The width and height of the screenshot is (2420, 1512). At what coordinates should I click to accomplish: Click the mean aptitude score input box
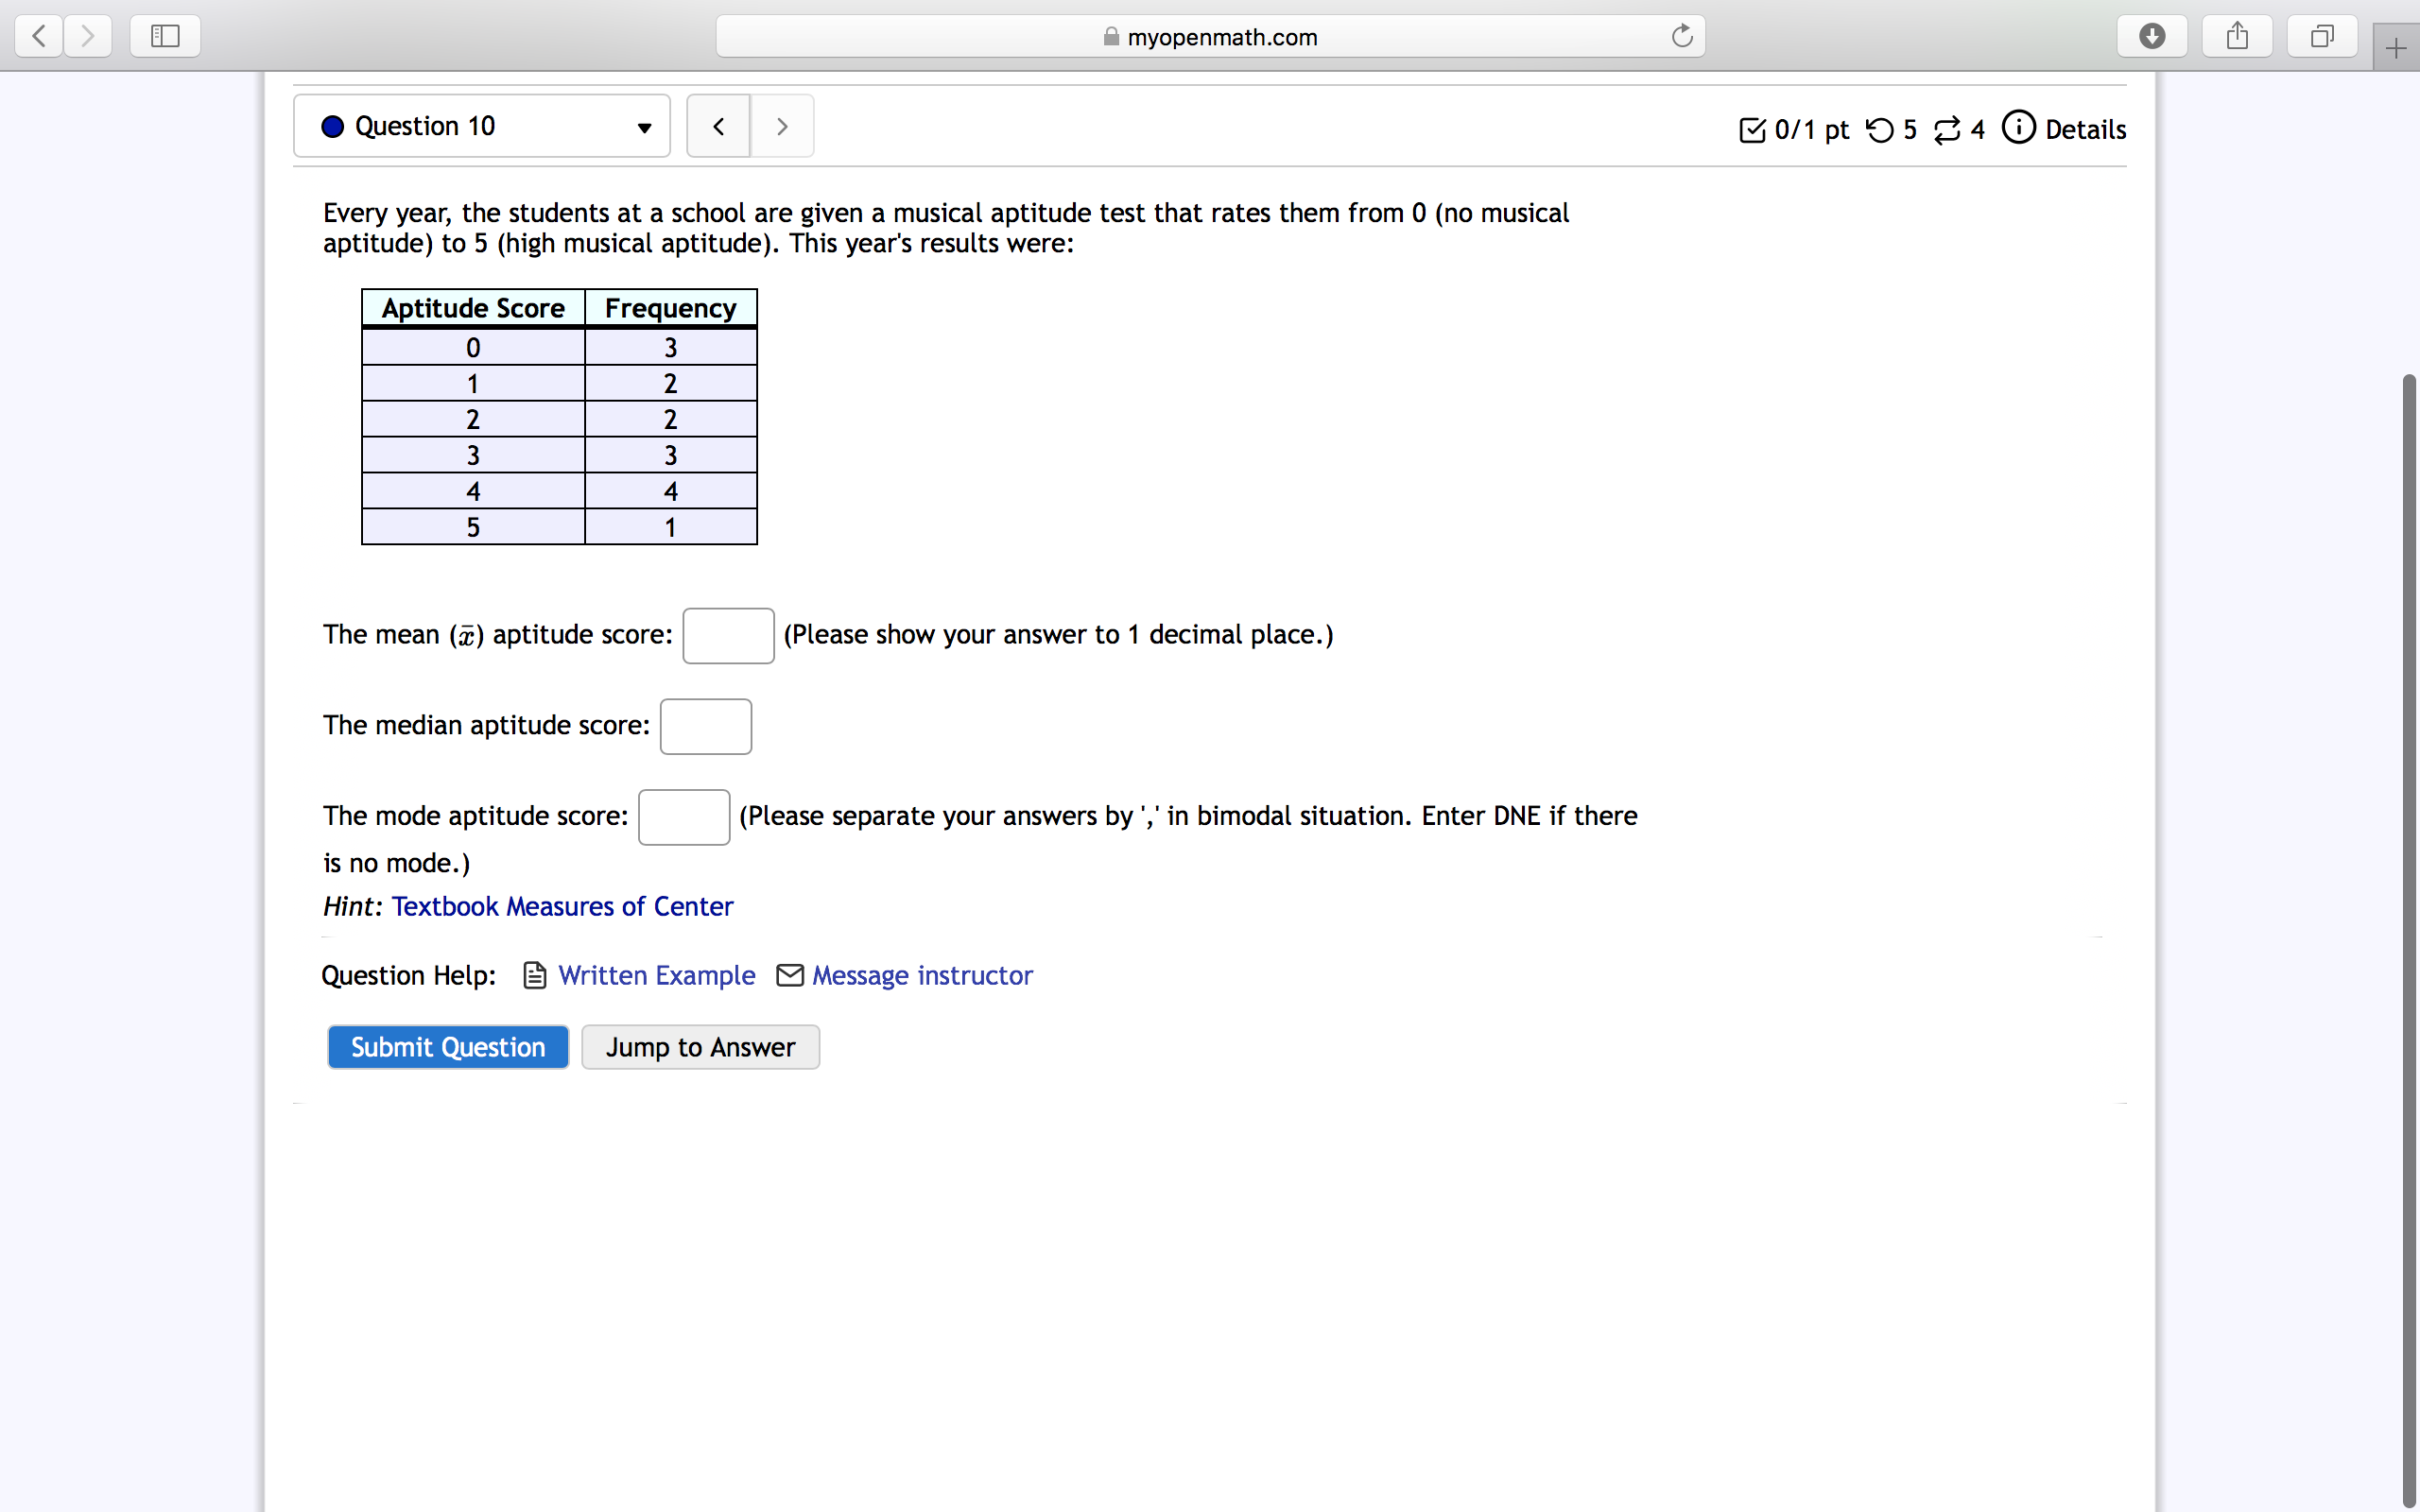[727, 635]
